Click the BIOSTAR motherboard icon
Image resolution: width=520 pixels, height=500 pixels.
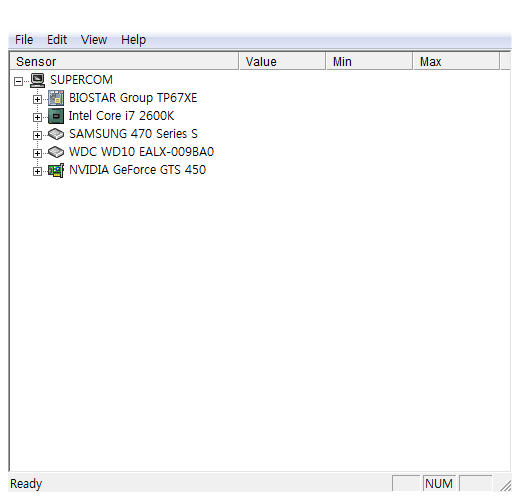coord(56,98)
